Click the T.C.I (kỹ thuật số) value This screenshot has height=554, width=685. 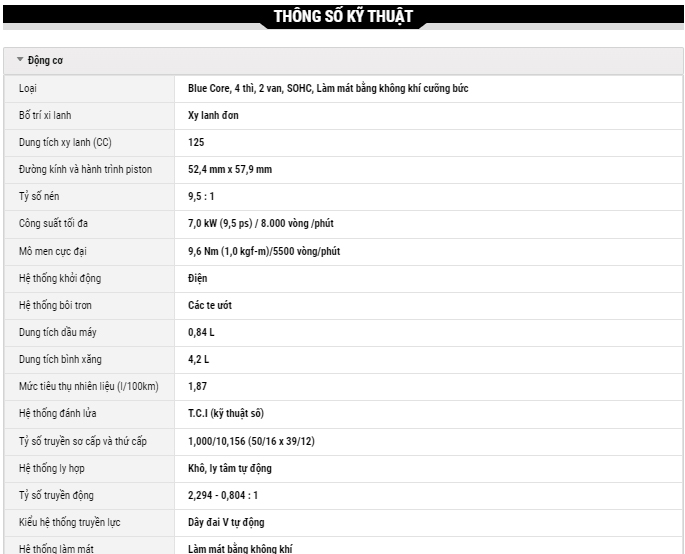[225, 413]
